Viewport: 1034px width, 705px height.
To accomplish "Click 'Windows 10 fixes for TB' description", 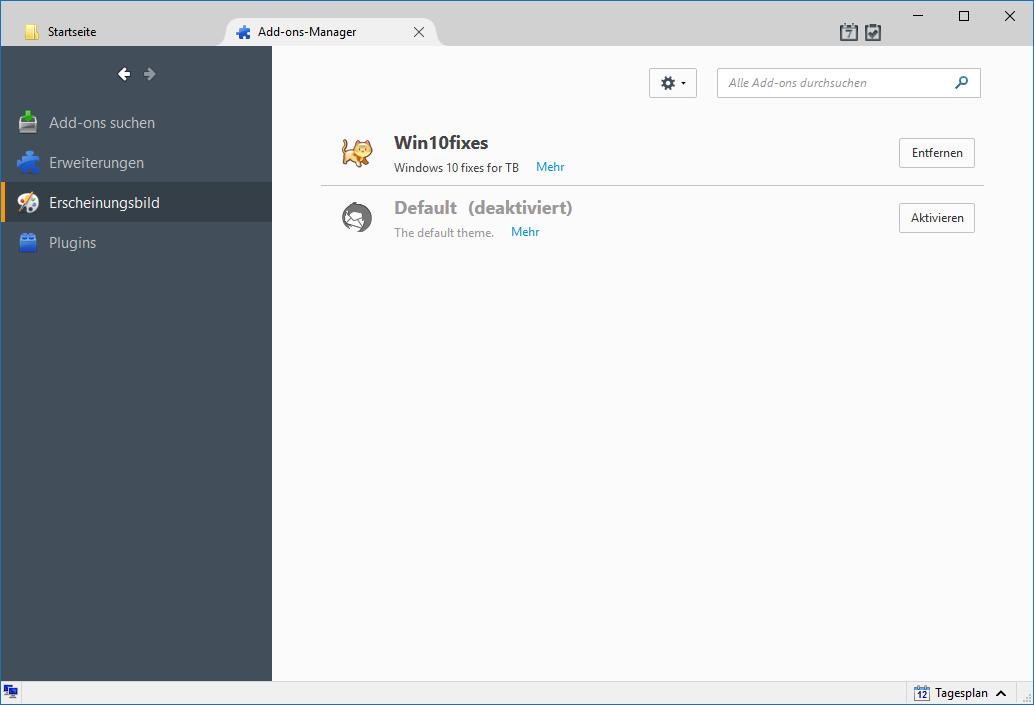I will (x=456, y=168).
